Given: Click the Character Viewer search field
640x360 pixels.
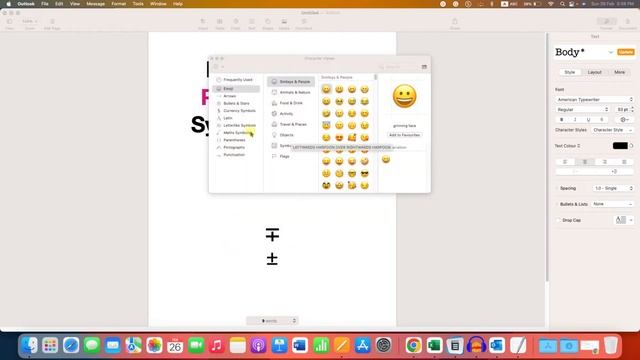Looking at the screenshot, I should point(398,67).
